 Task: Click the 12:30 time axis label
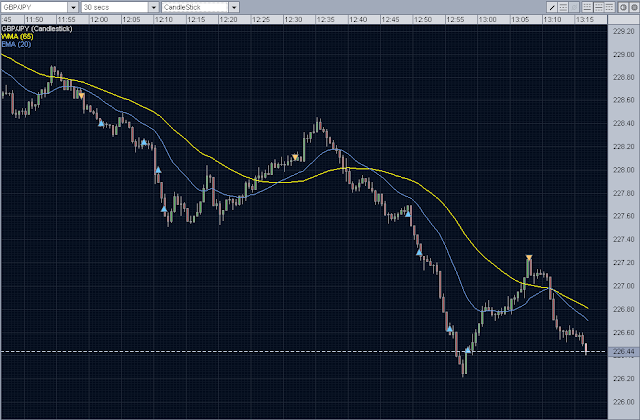click(x=293, y=20)
